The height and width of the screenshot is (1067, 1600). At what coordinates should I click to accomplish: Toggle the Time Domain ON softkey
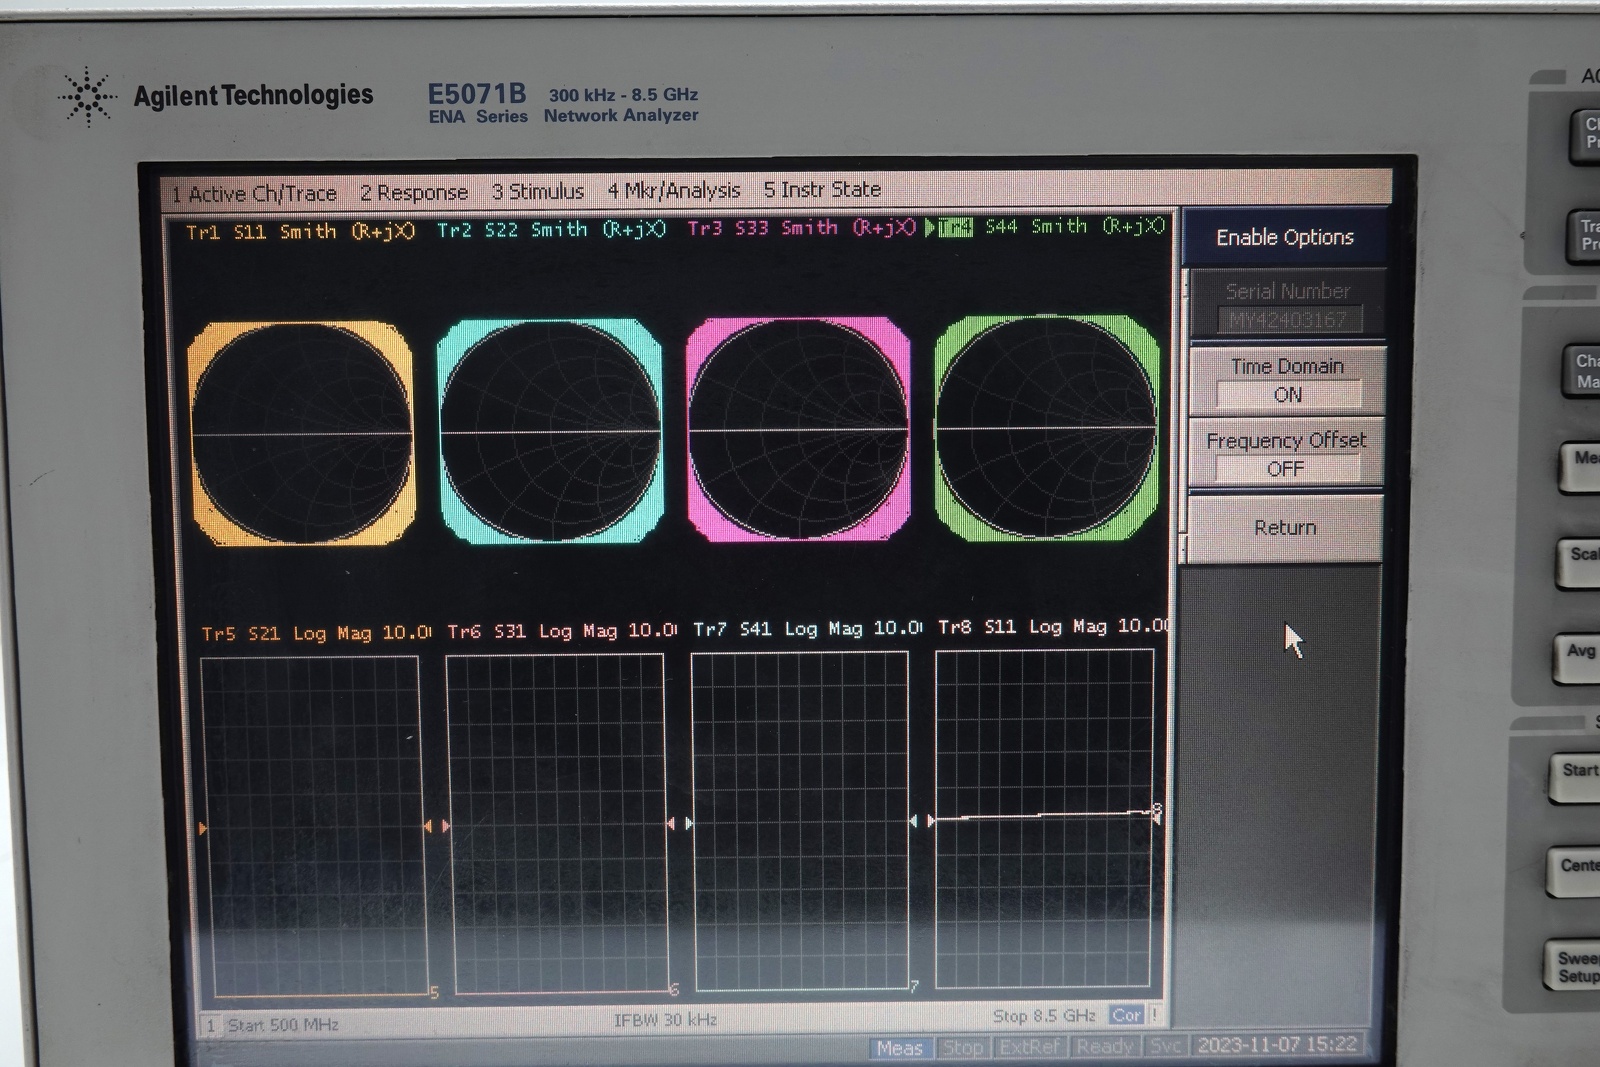(x=1287, y=380)
